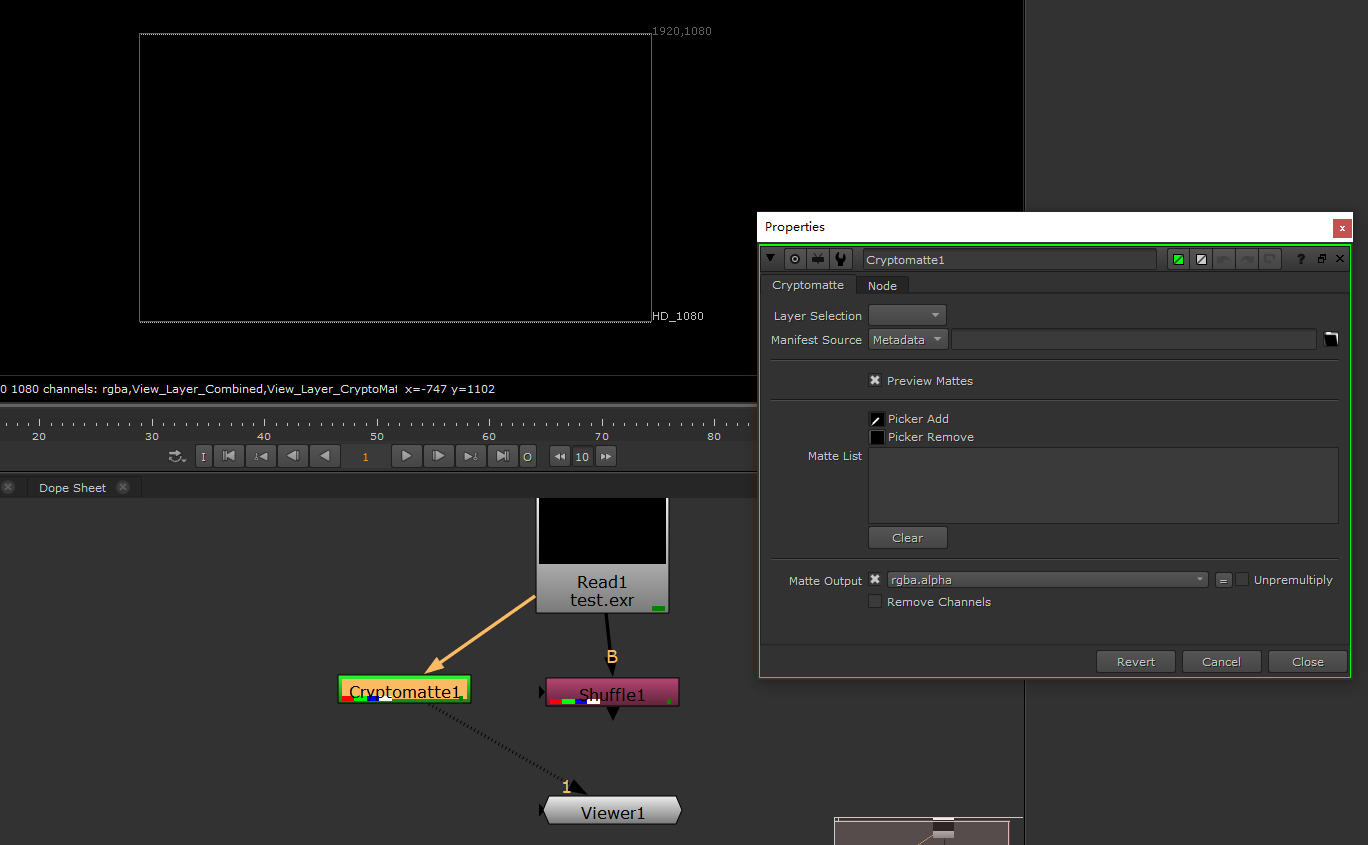Jump to next keyframe button

[x=471, y=456]
